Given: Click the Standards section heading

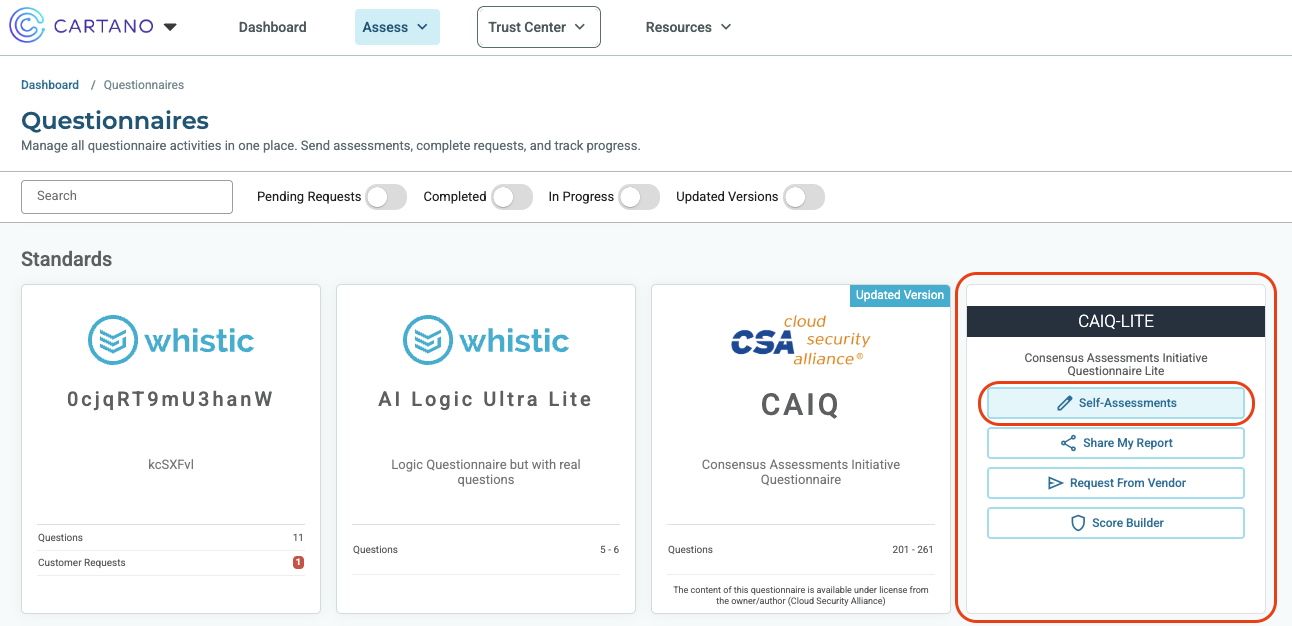Looking at the screenshot, I should pos(66,259).
